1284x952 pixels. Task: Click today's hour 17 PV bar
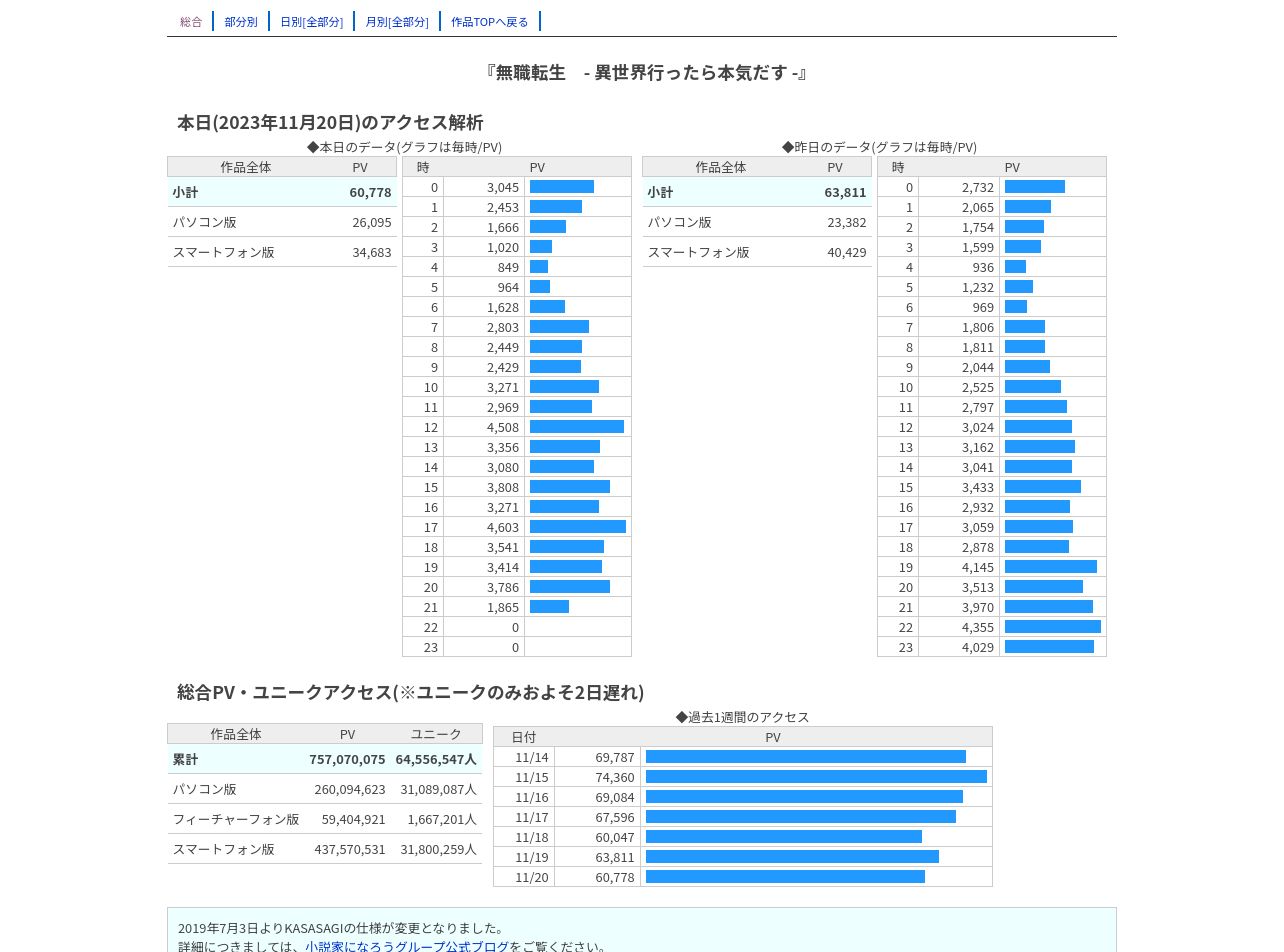coord(578,527)
